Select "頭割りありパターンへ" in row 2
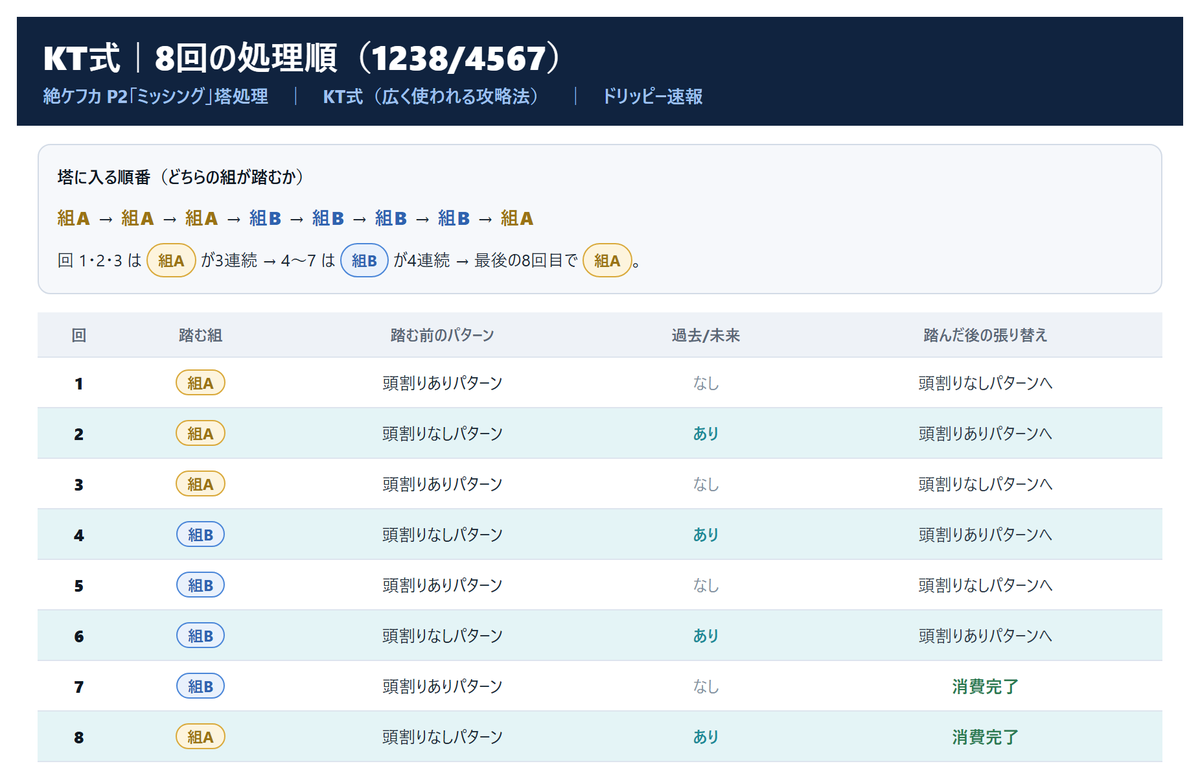 (x=985, y=434)
